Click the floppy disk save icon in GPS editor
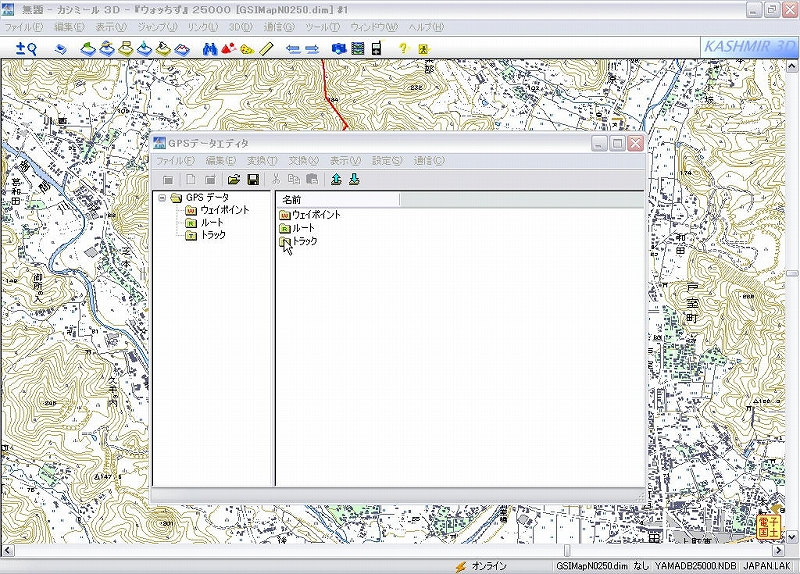 coord(253,179)
